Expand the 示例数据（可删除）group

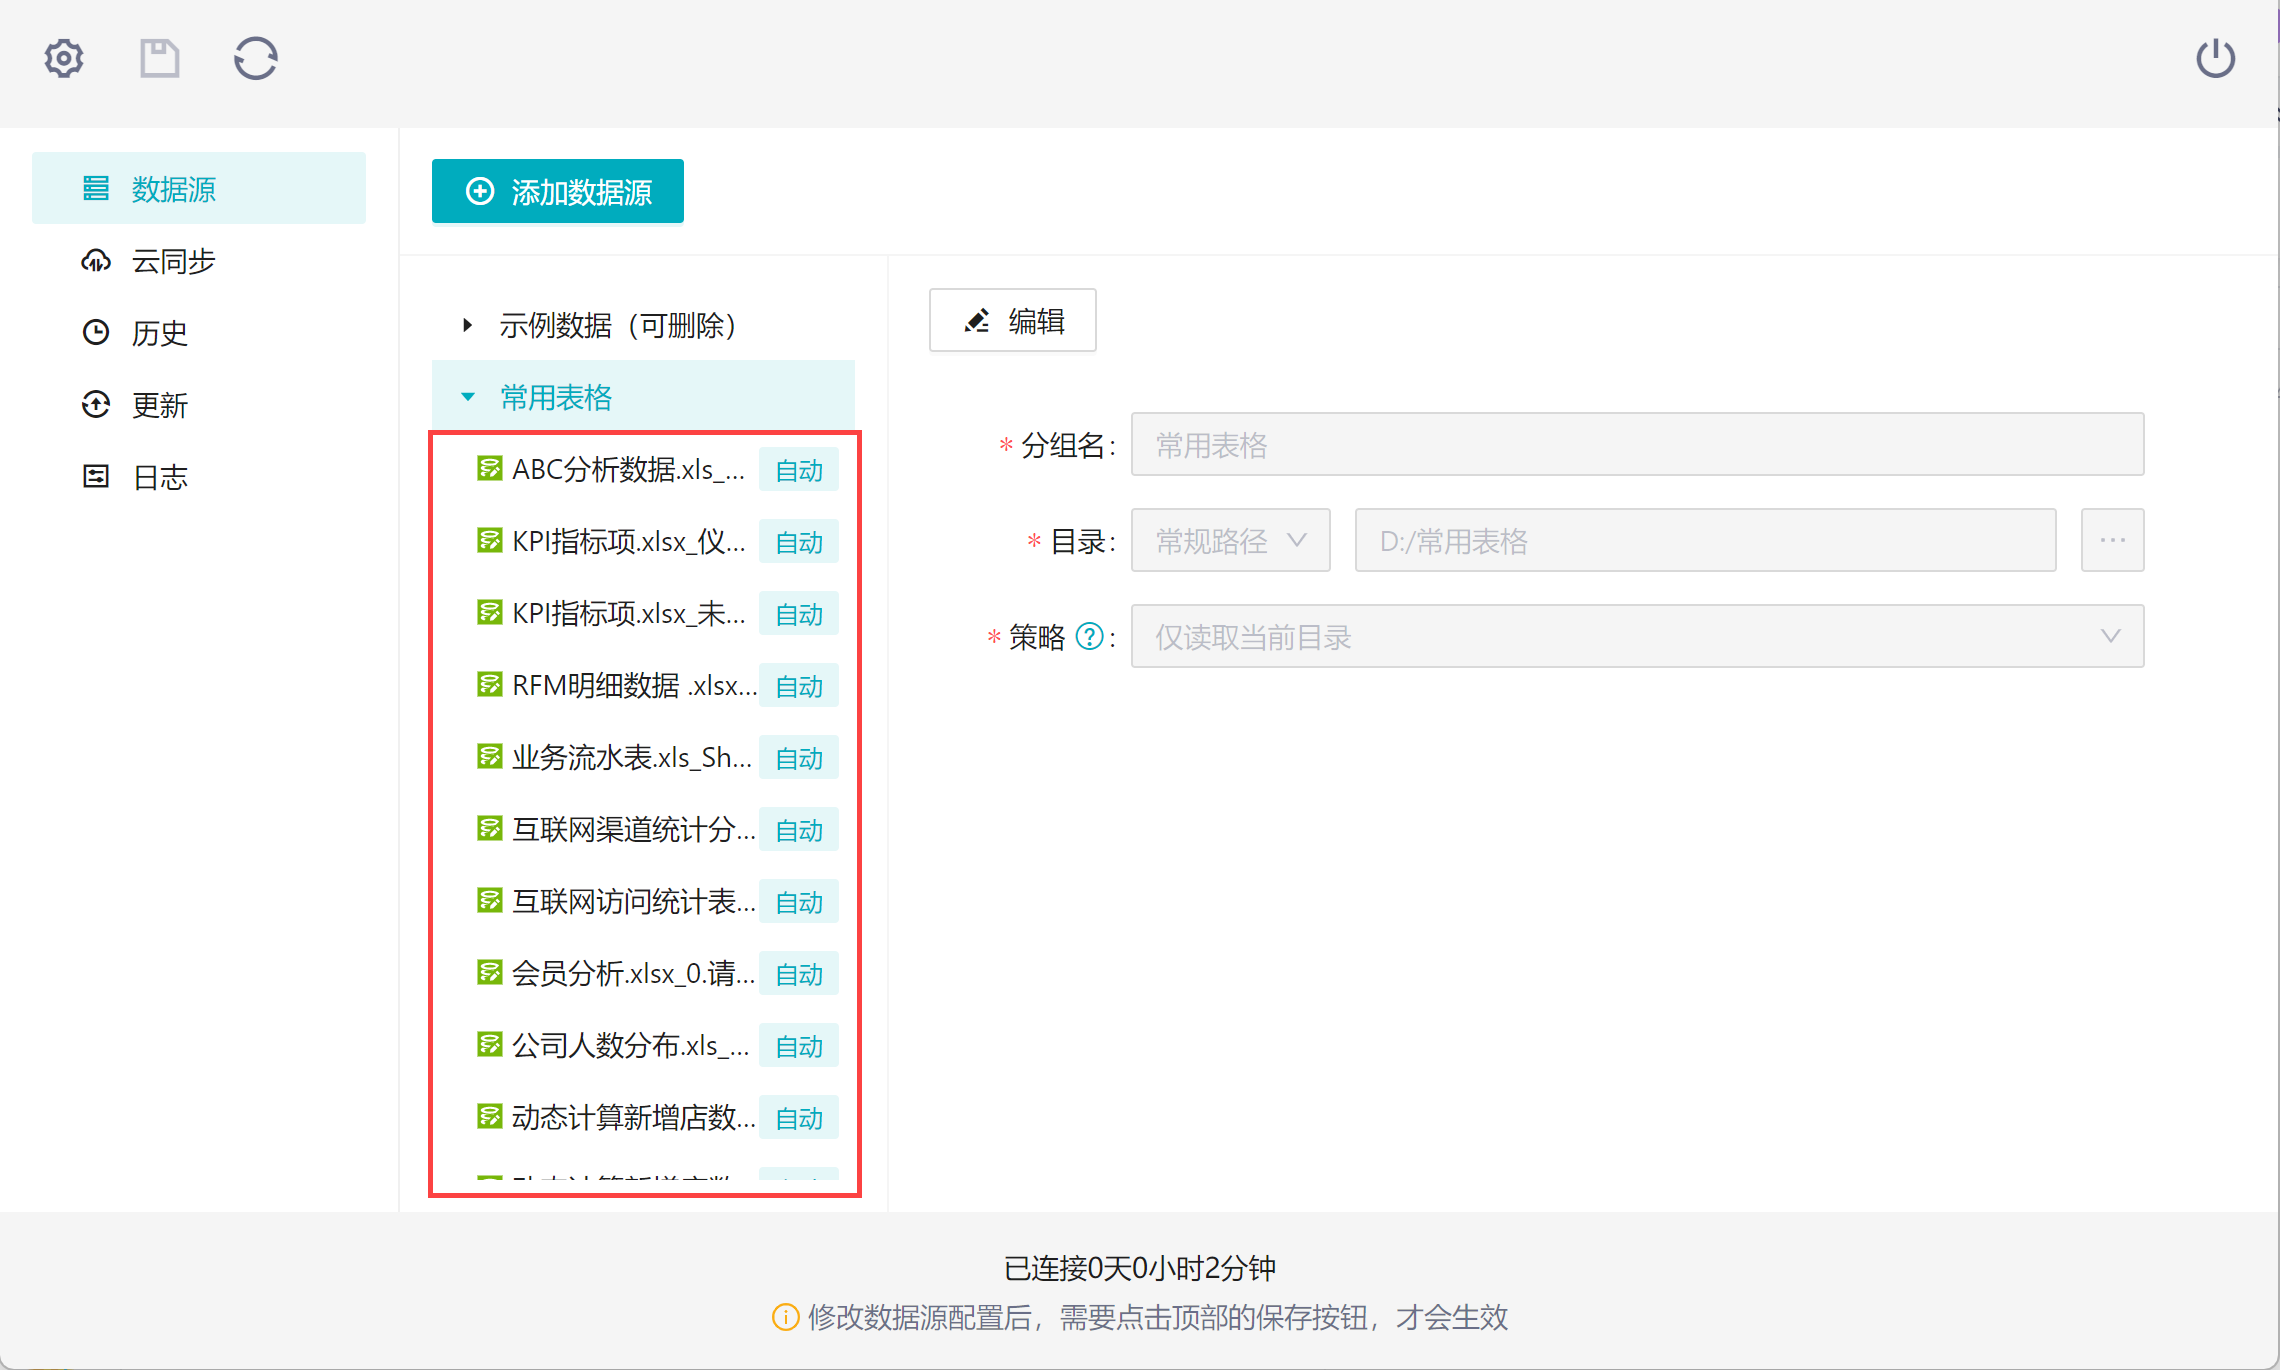(467, 325)
